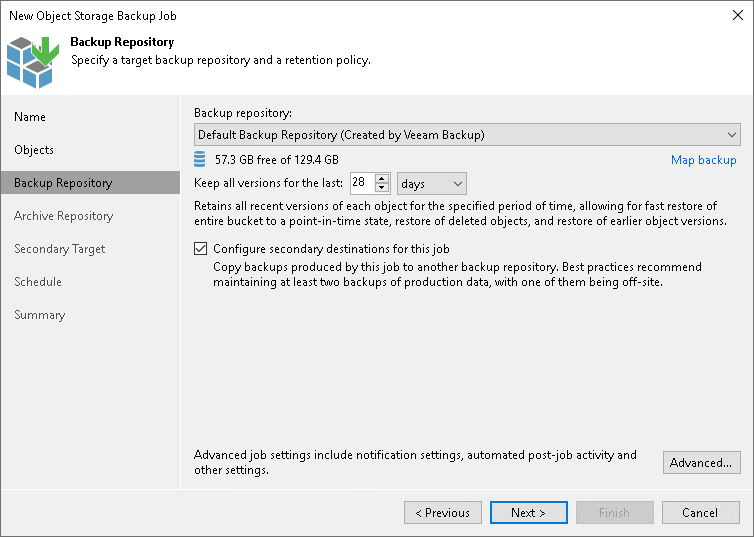Click the Previous button
The image size is (754, 537).
(x=442, y=512)
